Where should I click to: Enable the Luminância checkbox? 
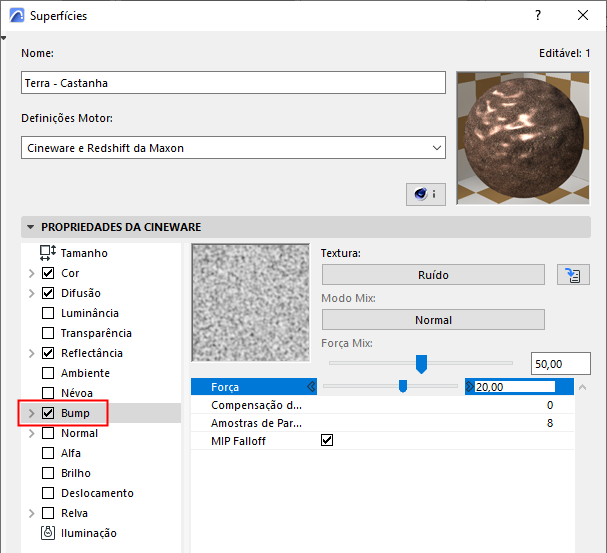pos(48,313)
